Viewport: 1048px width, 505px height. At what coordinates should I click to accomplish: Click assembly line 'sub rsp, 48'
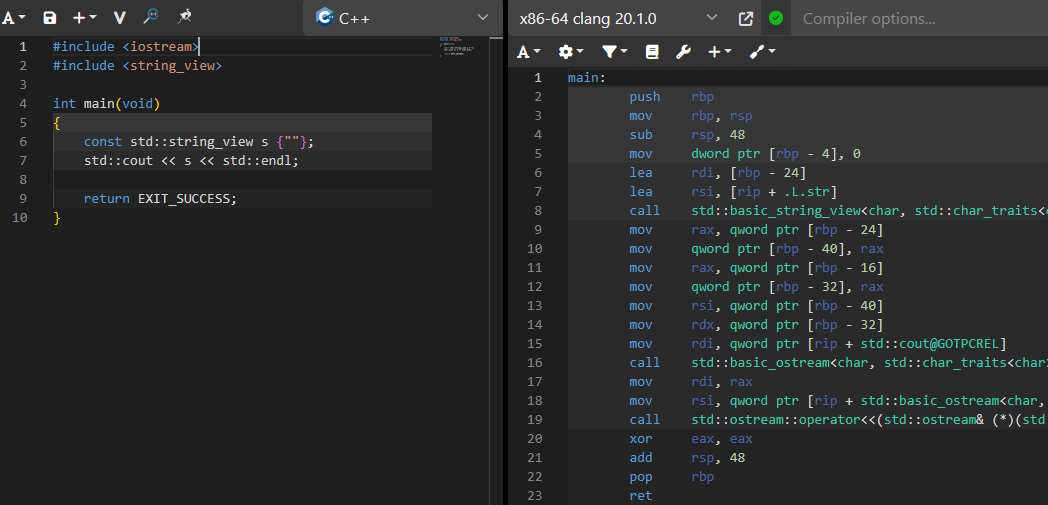tap(687, 135)
